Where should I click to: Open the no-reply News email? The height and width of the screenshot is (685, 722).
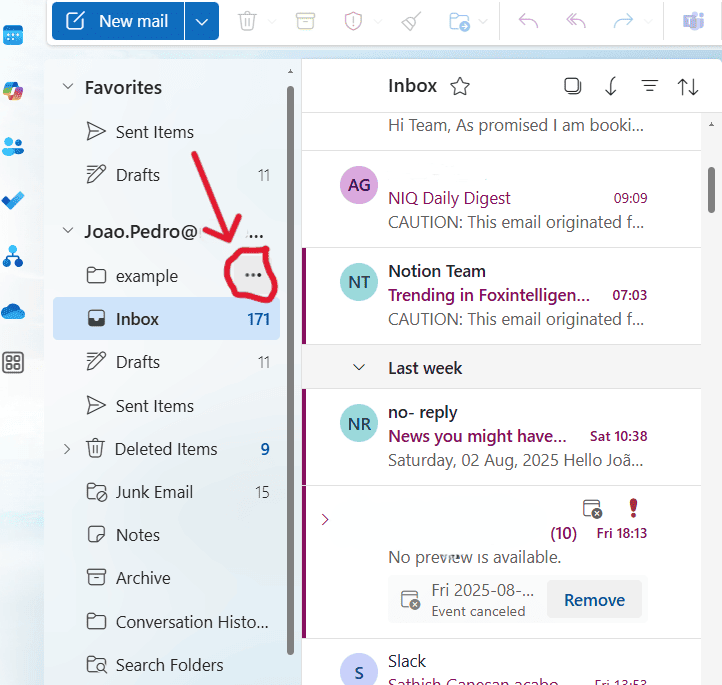[x=501, y=437]
